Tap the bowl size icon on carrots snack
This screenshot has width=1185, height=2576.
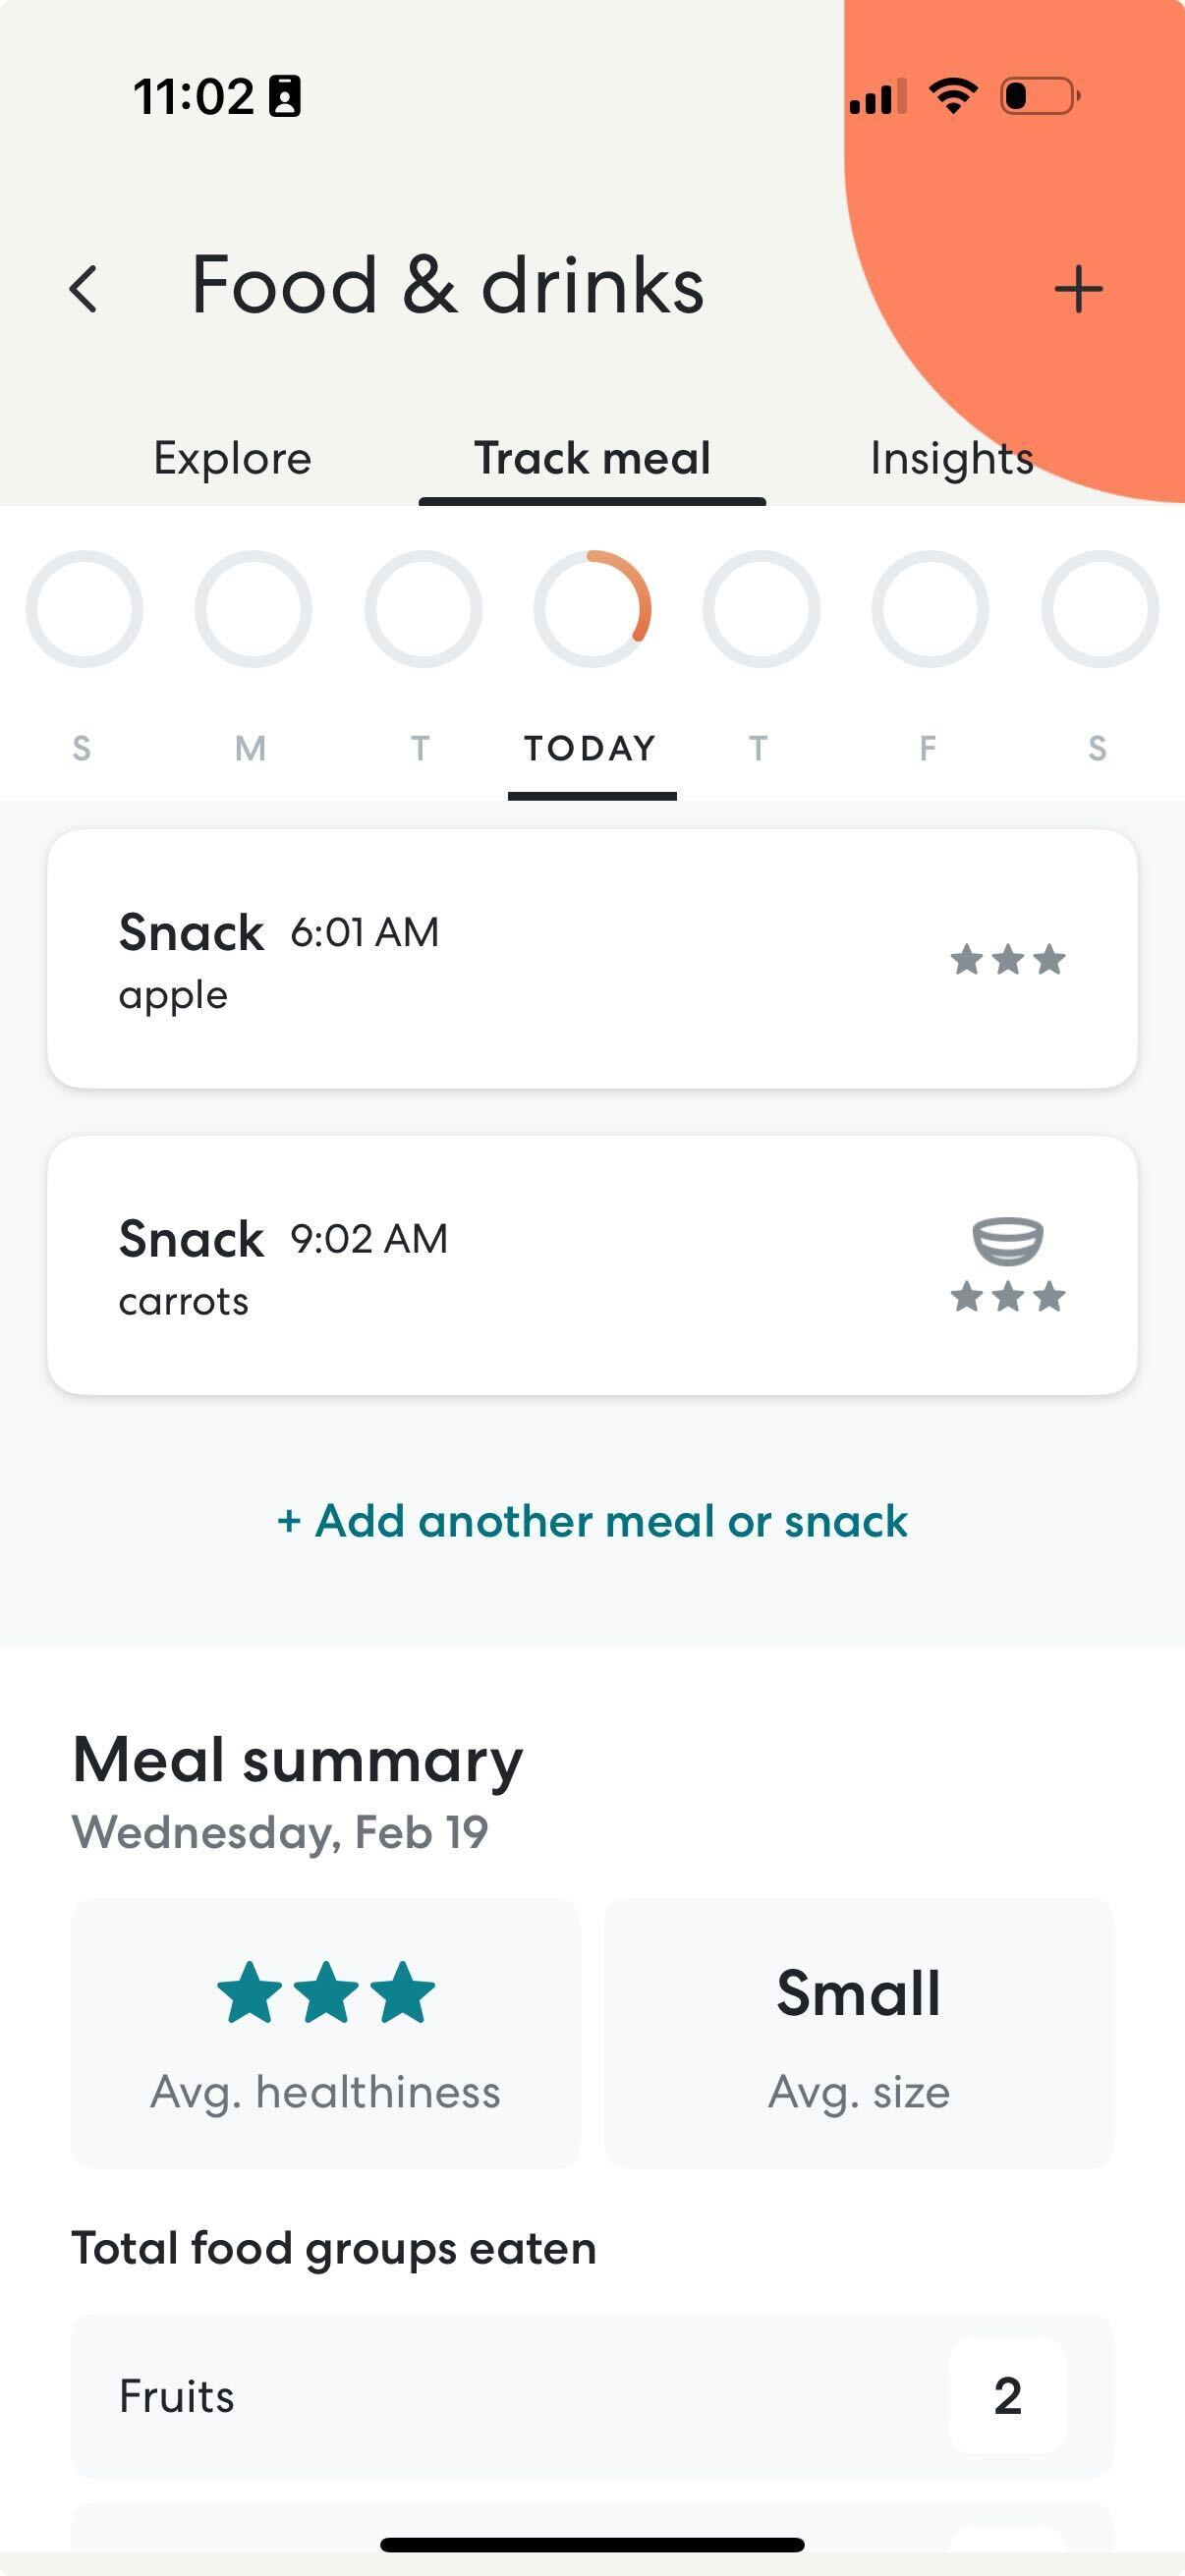coord(1008,1241)
